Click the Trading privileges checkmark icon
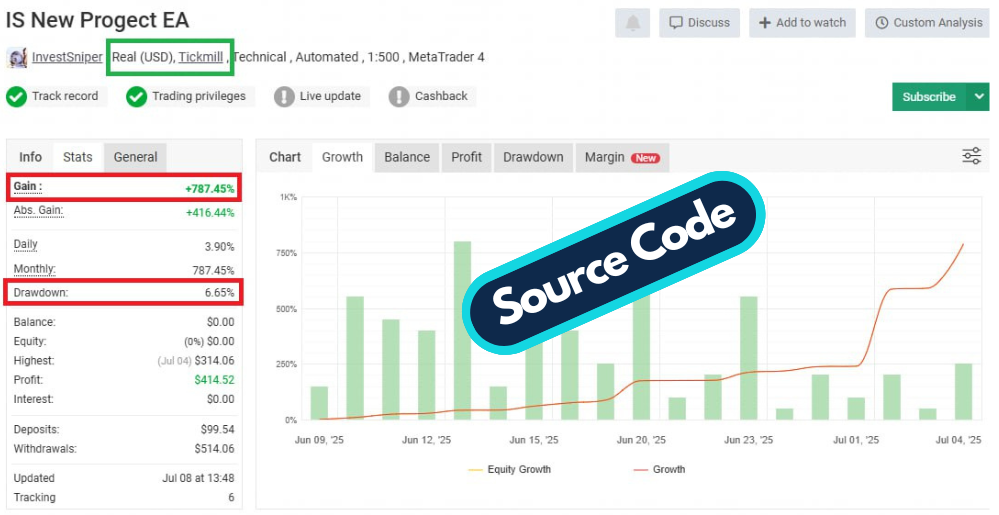Image resolution: width=999 pixels, height=515 pixels. pyautogui.click(x=137, y=97)
